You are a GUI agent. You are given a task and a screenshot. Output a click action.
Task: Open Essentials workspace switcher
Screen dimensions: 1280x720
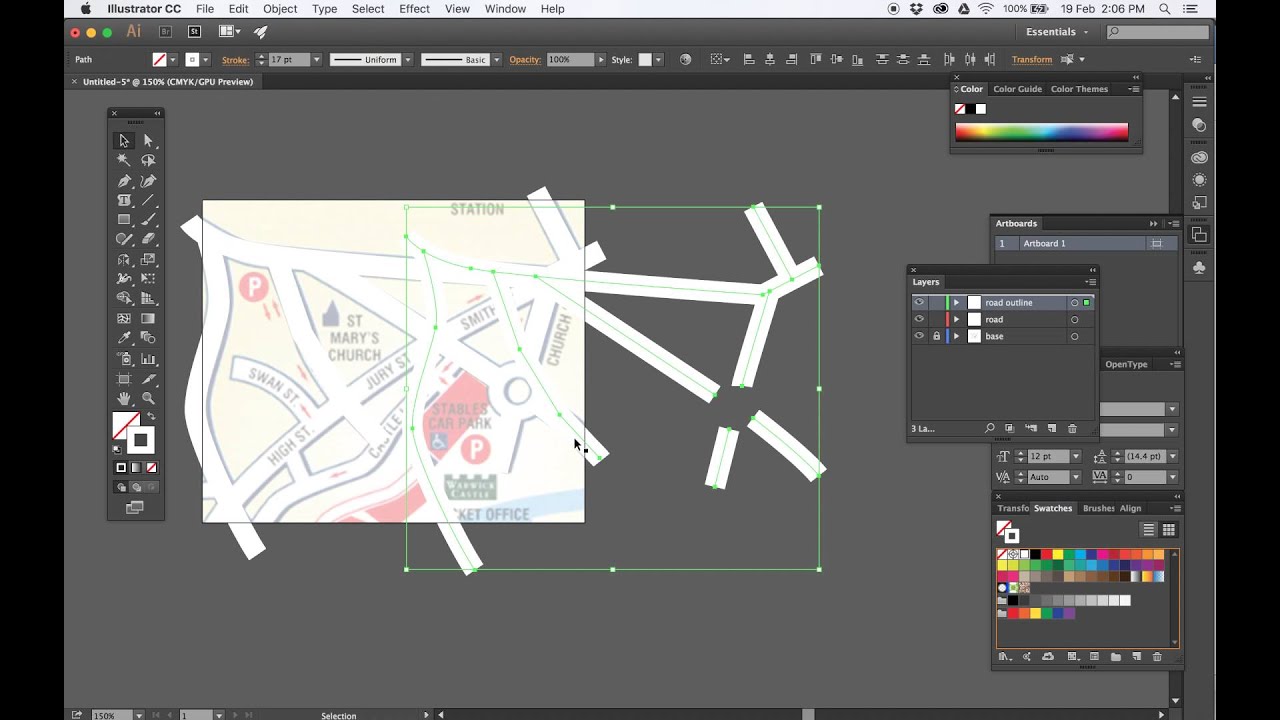tap(1057, 32)
